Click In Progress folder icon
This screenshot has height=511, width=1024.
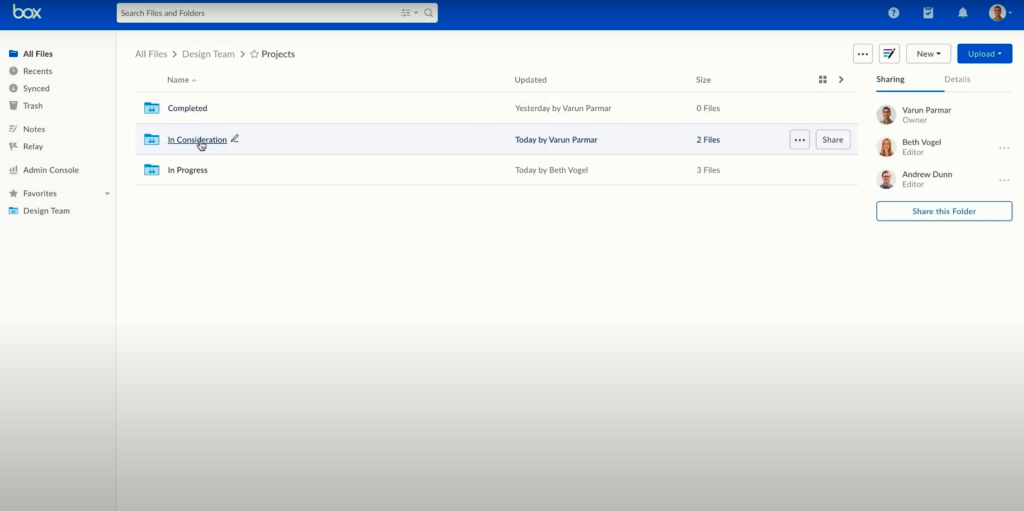152,170
